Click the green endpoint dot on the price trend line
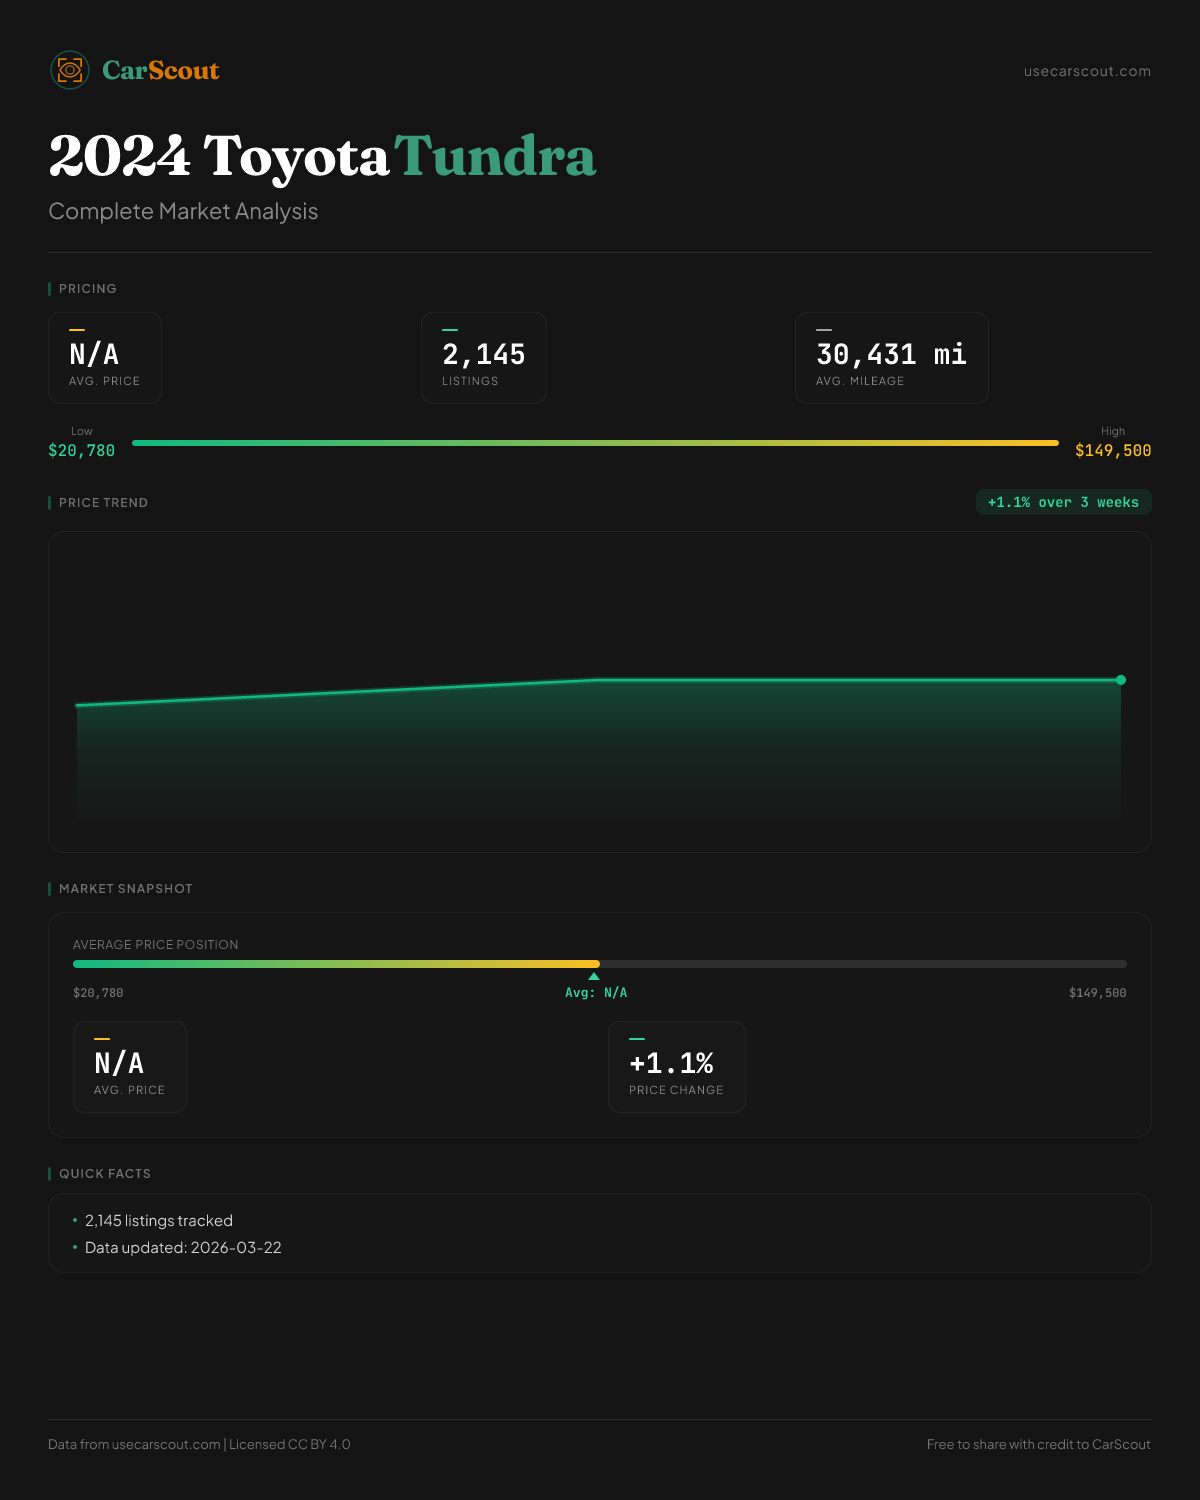Viewport: 1200px width, 1500px height. pyautogui.click(x=1121, y=680)
